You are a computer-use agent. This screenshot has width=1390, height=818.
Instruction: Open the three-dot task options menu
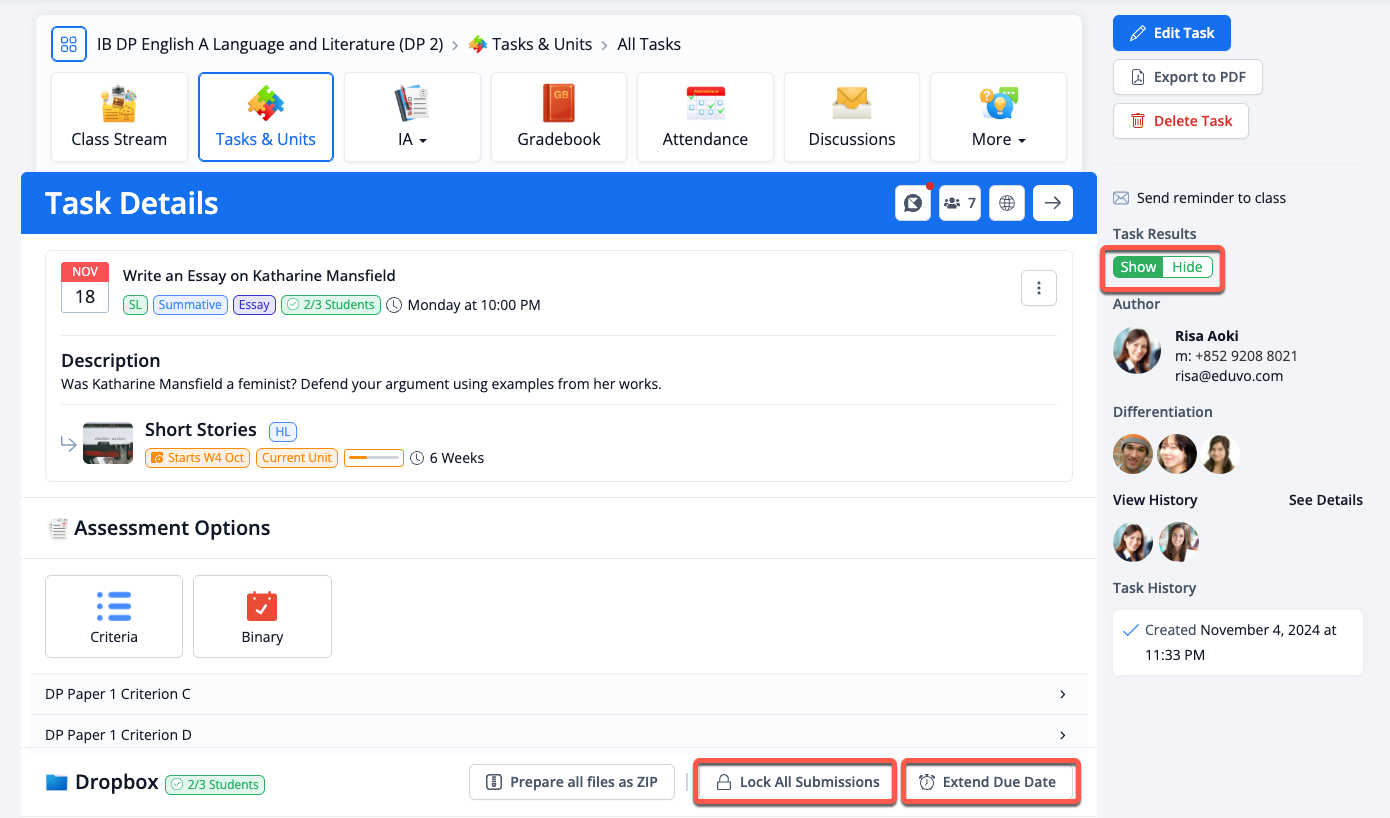click(1038, 288)
